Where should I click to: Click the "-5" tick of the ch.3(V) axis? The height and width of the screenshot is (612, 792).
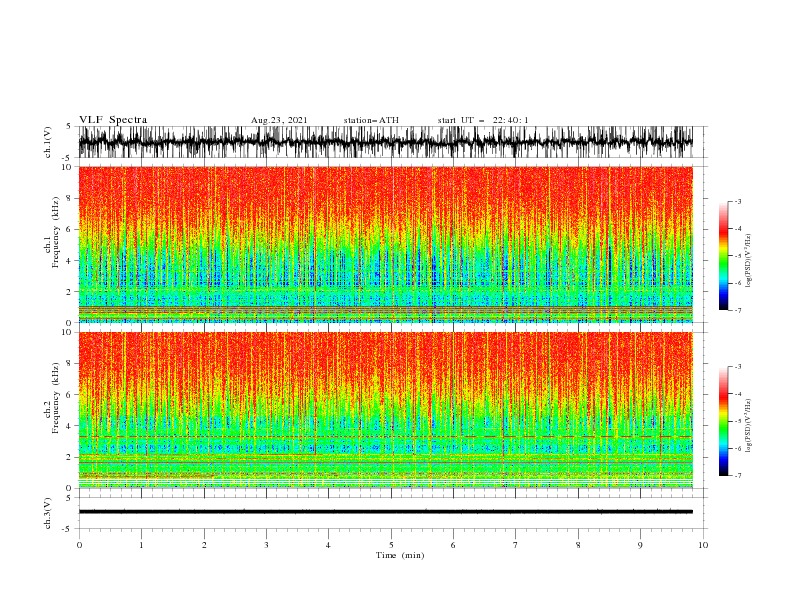(x=68, y=529)
